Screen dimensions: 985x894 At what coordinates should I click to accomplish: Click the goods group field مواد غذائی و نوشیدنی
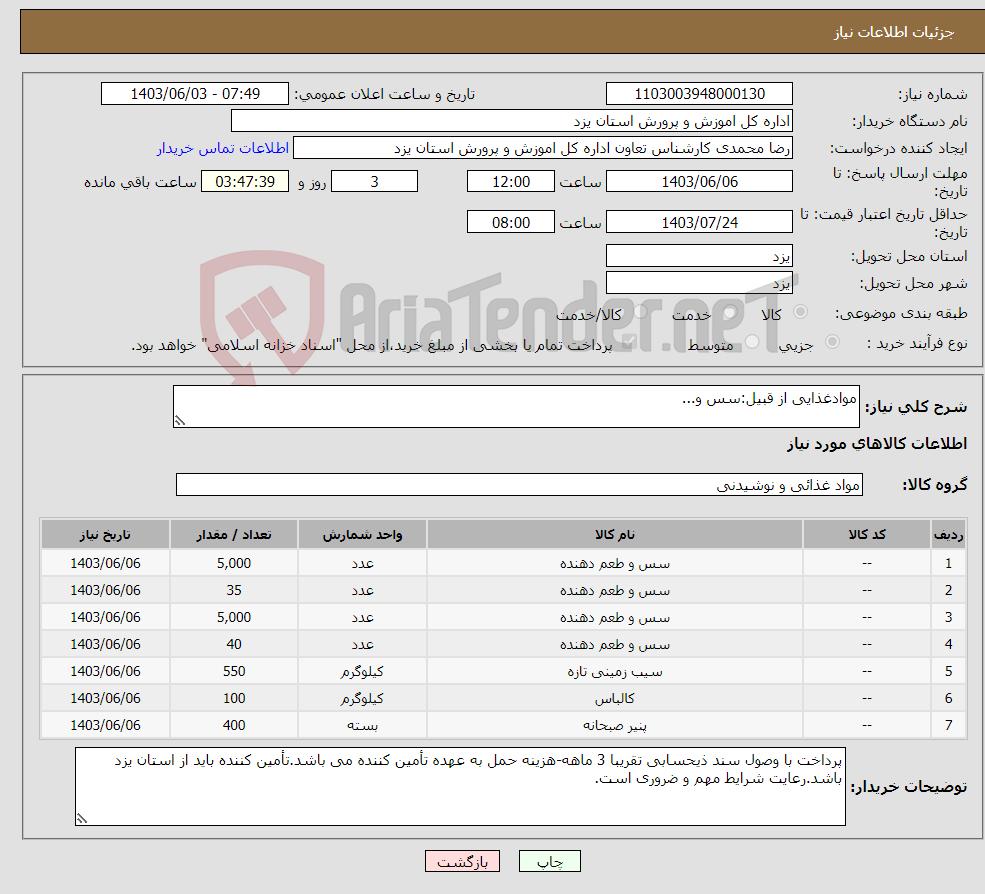pyautogui.click(x=520, y=484)
